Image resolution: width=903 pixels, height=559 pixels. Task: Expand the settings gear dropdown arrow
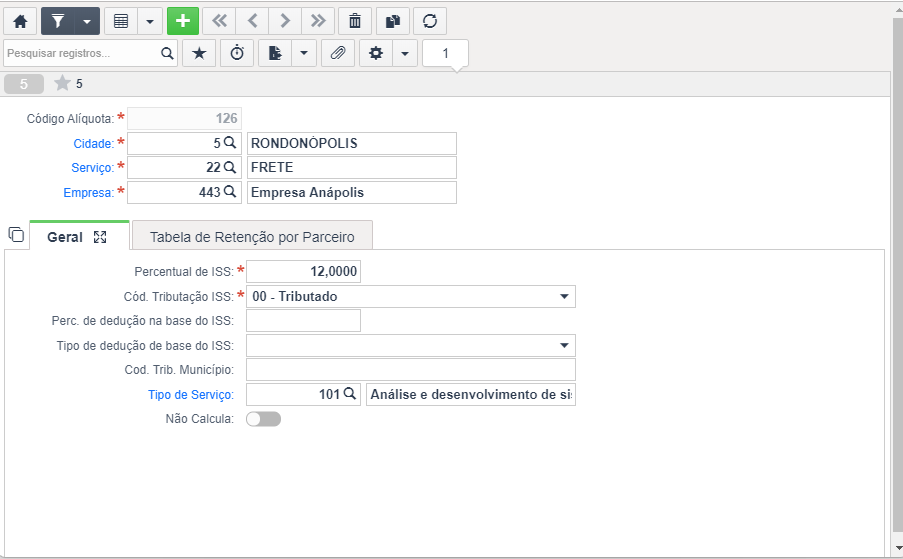click(405, 54)
